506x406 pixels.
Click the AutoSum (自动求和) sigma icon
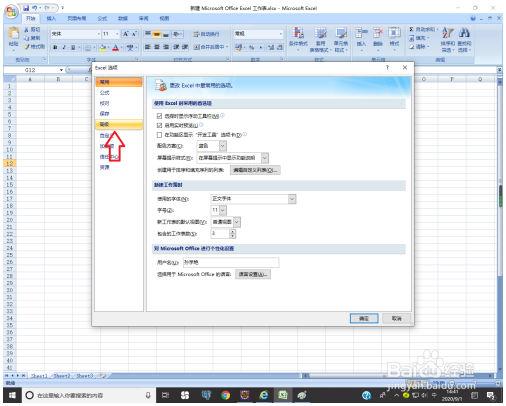pyautogui.click(x=412, y=29)
